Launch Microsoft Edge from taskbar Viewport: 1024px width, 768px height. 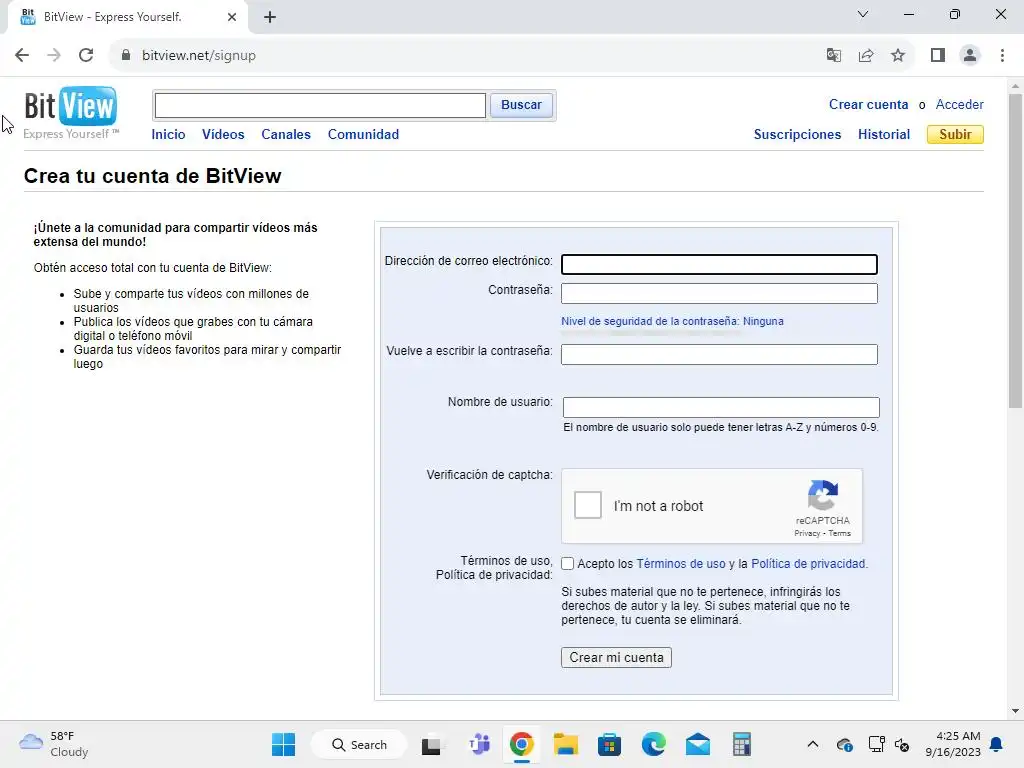pyautogui.click(x=654, y=744)
